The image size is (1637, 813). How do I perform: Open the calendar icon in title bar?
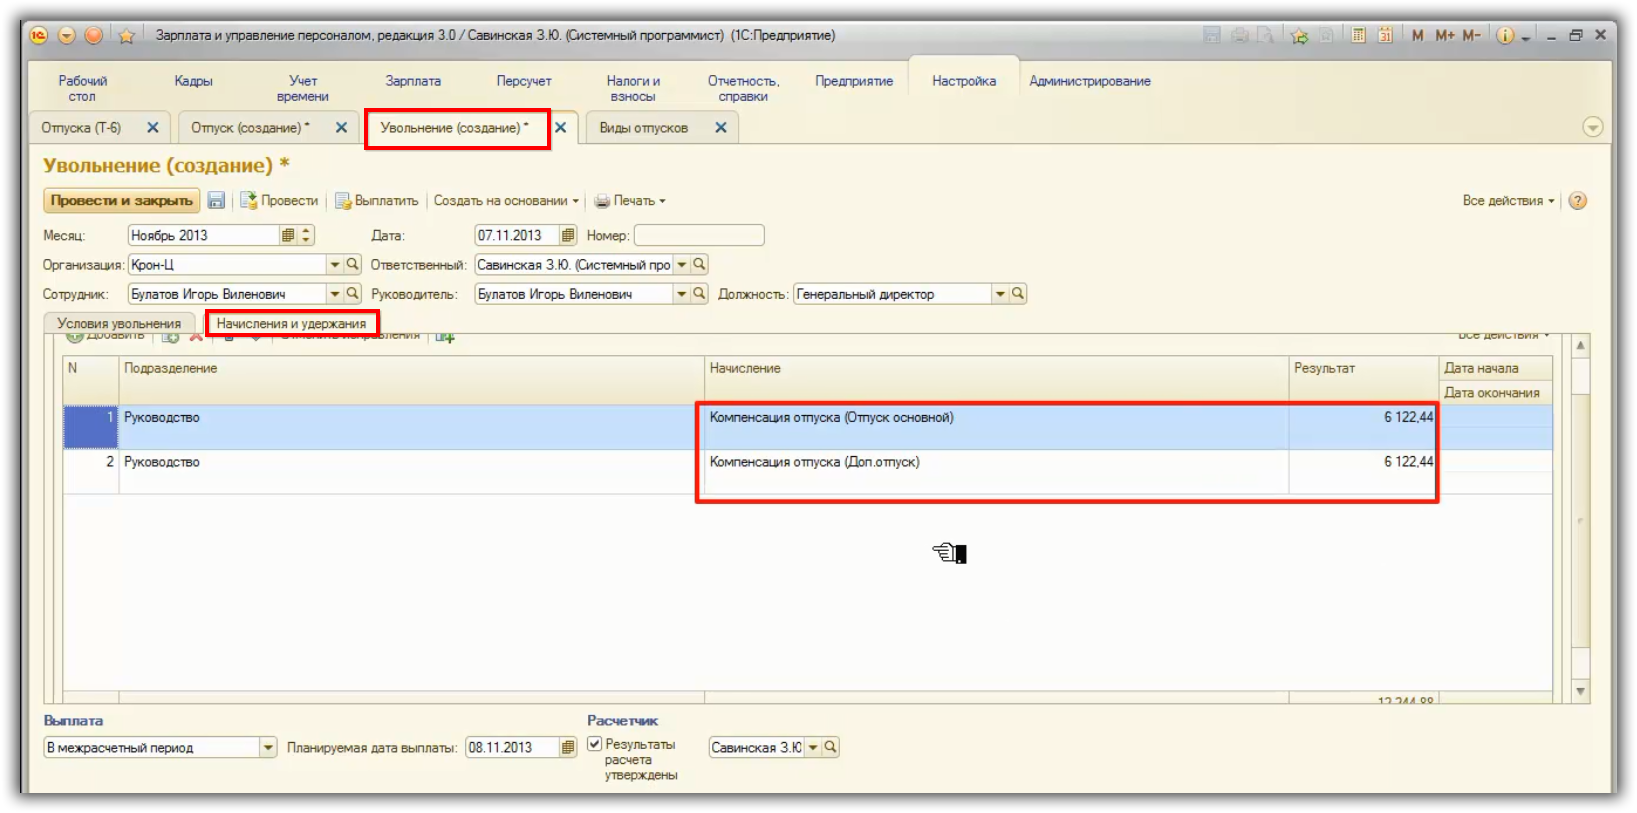(x=1385, y=35)
